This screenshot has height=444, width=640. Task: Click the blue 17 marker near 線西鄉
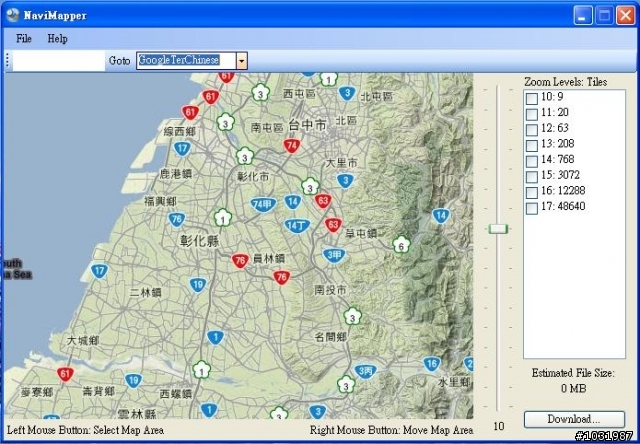pos(182,149)
